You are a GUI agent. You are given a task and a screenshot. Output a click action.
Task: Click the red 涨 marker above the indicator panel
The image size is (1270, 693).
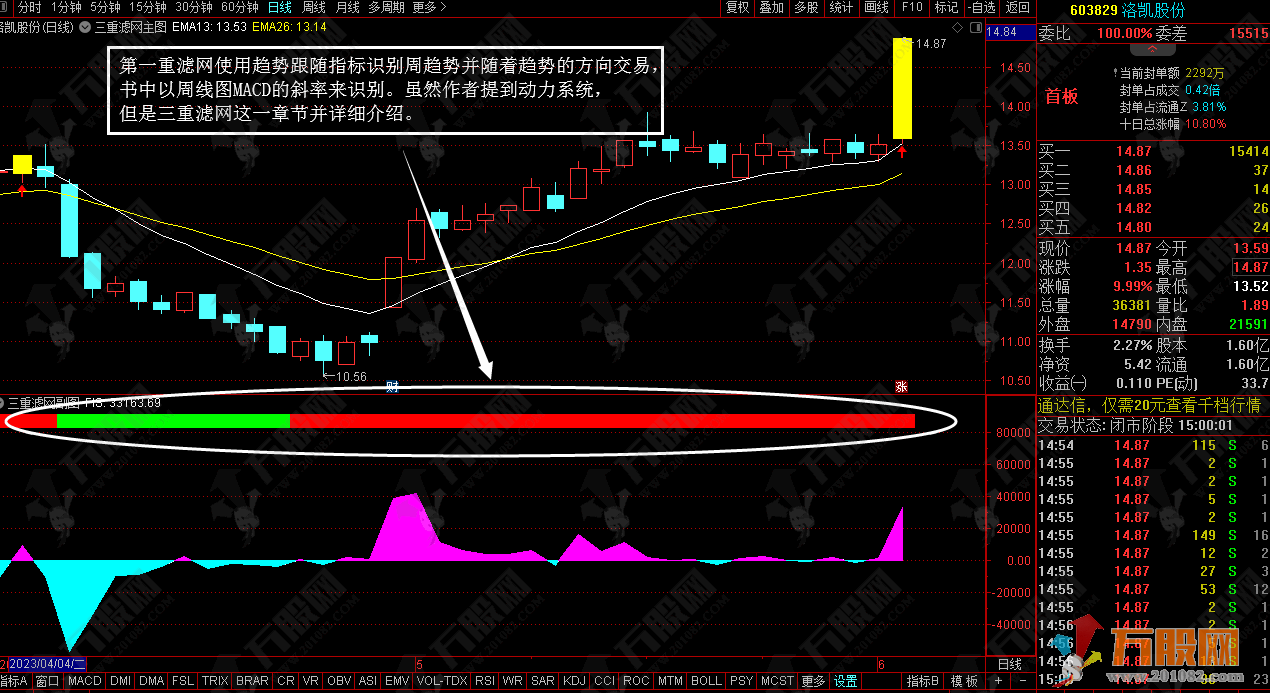pyautogui.click(x=901, y=387)
